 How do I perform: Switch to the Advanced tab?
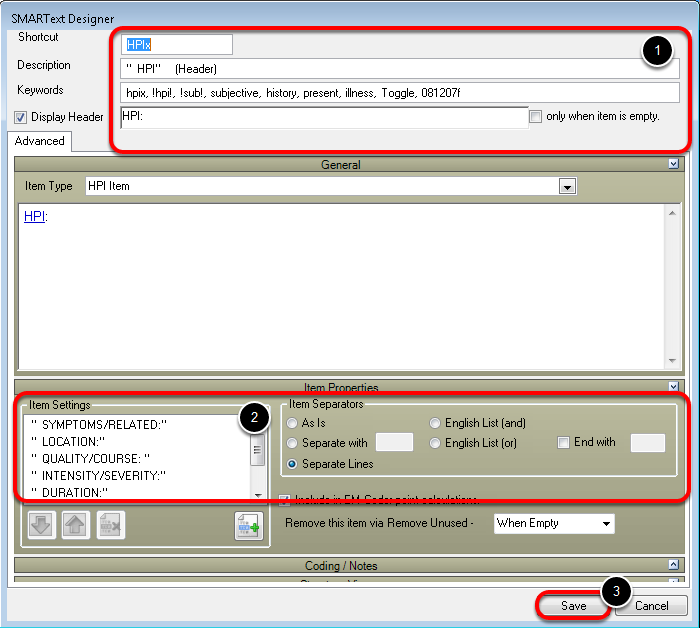[x=39, y=141]
